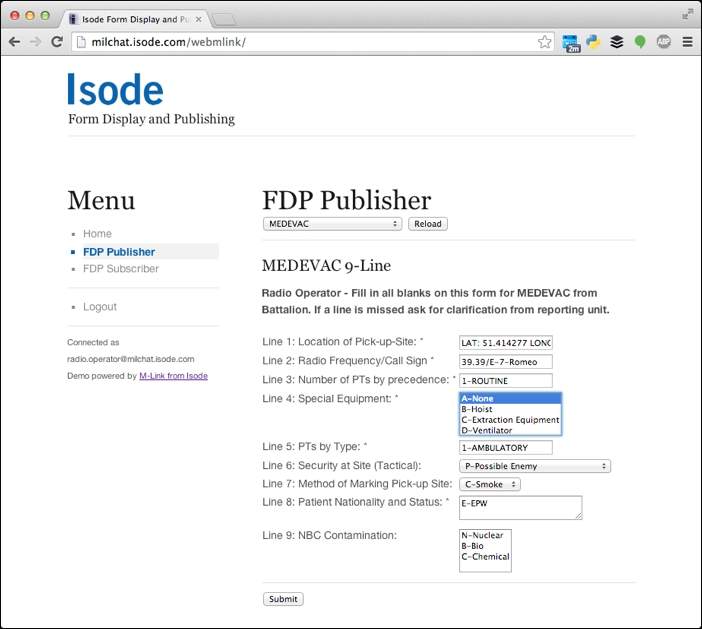Screen dimensions: 702x629
Task: Expand the Security at Site dropdown
Action: pyautogui.click(x=534, y=466)
